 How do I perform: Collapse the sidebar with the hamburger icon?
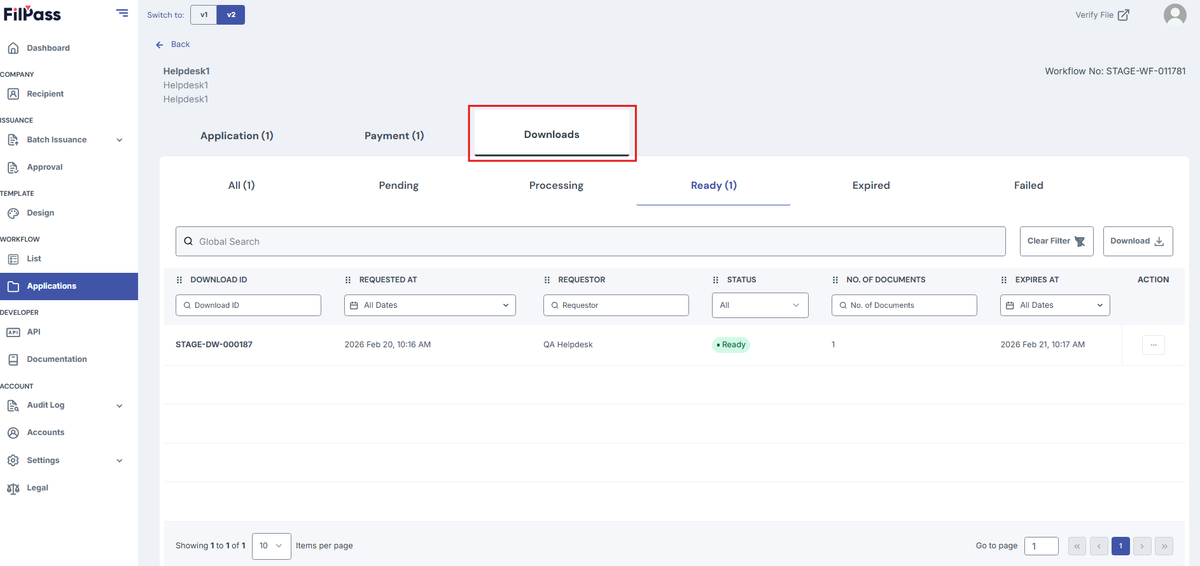[122, 13]
